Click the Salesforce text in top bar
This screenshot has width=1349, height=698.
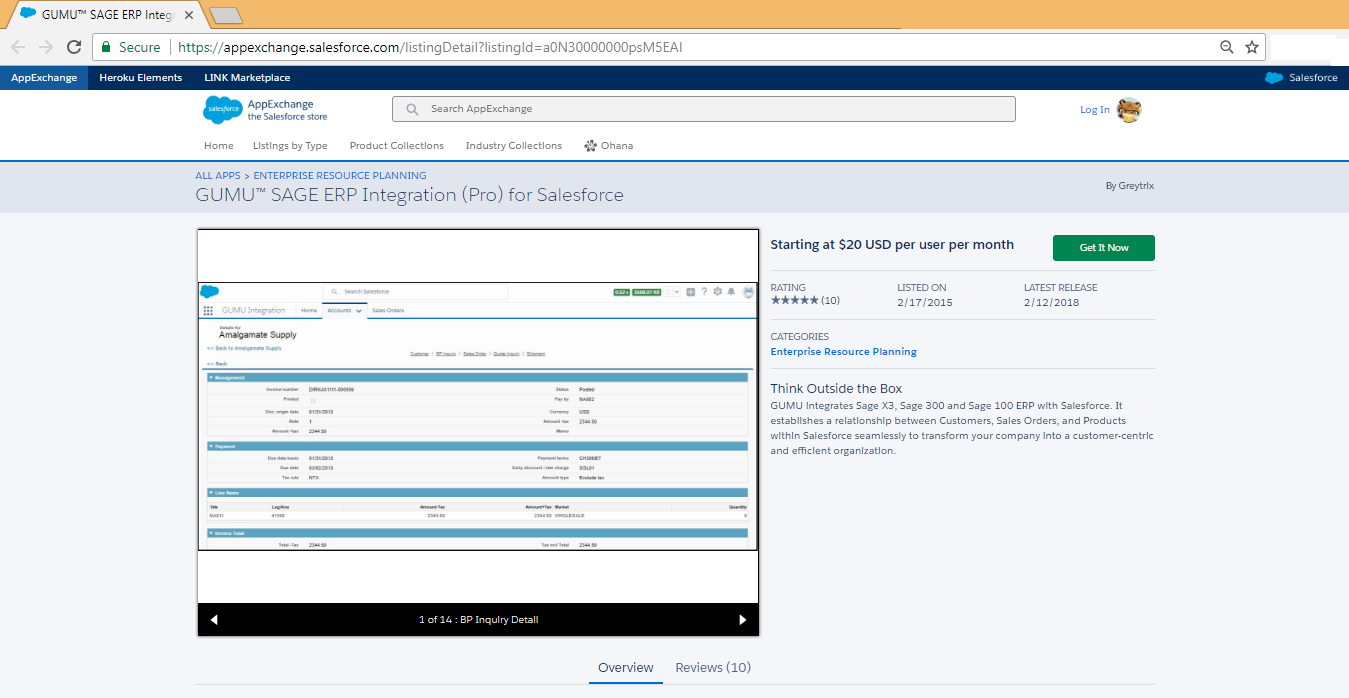(x=1313, y=78)
